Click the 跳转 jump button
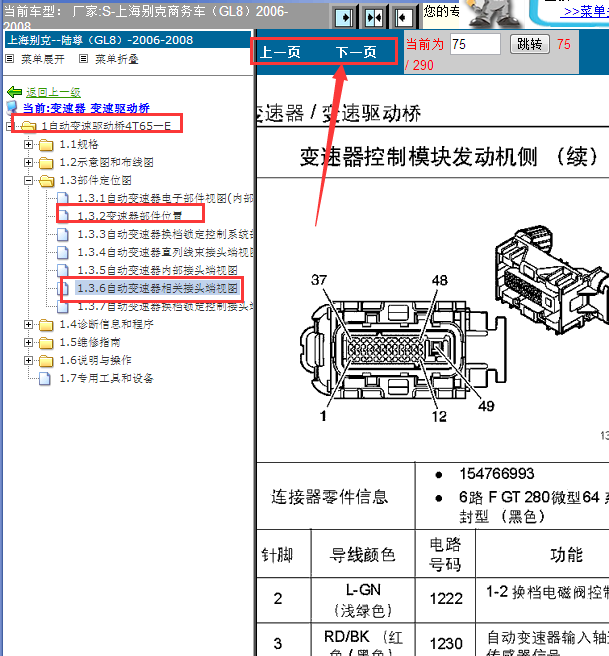The width and height of the screenshot is (609, 656). 530,44
